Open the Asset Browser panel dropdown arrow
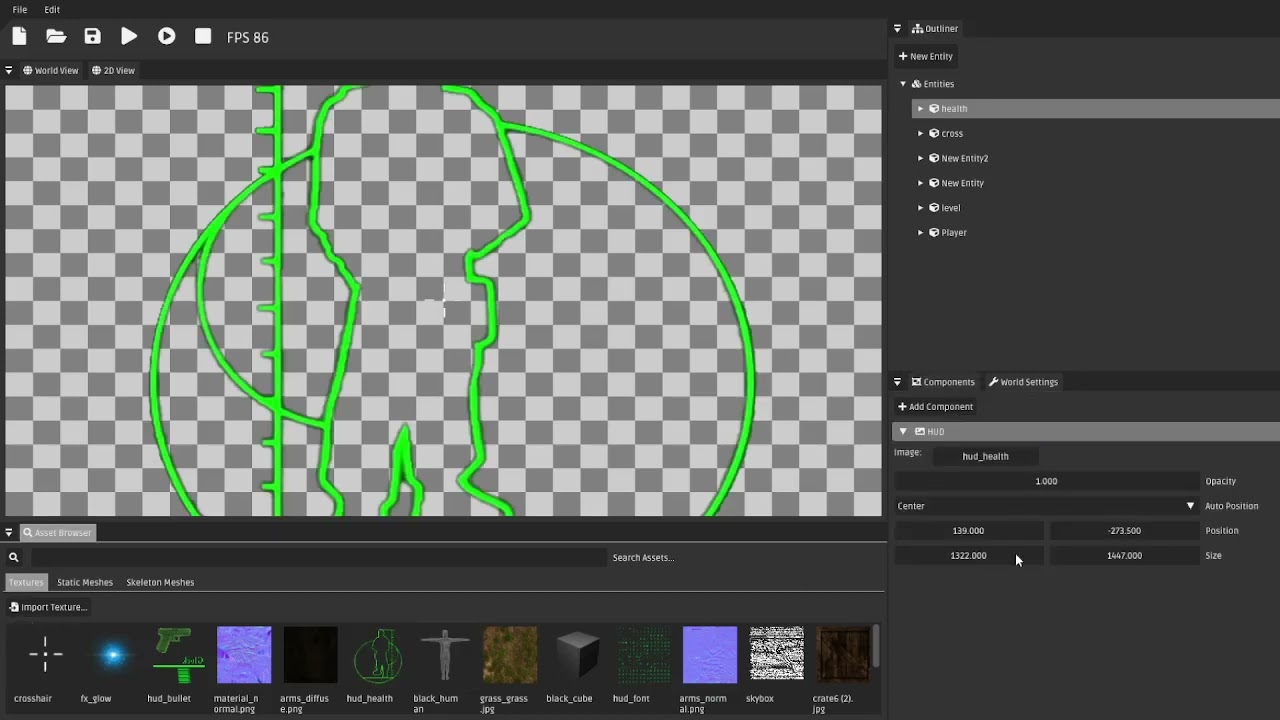Viewport: 1280px width, 720px height. pos(9,533)
